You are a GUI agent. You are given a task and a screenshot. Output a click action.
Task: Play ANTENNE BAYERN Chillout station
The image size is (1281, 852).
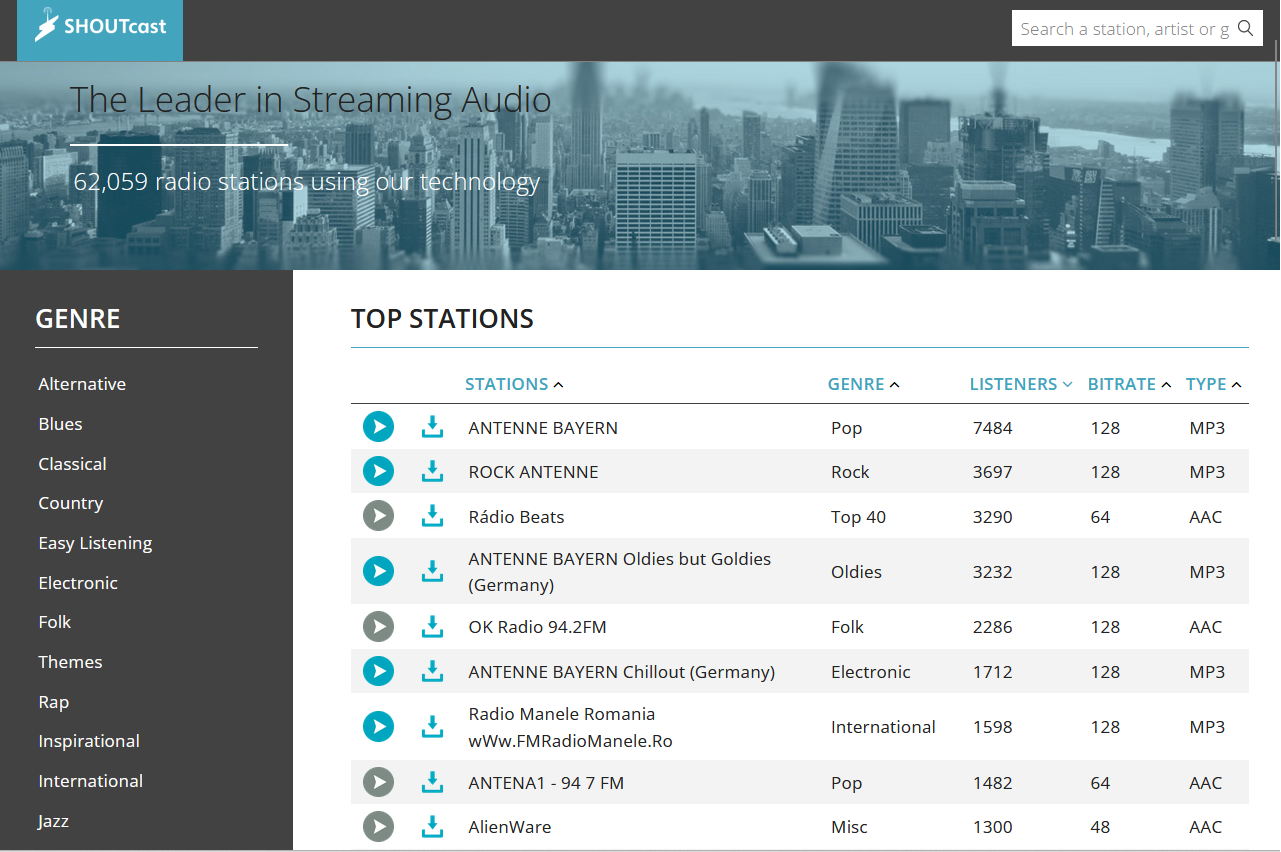pyautogui.click(x=378, y=671)
